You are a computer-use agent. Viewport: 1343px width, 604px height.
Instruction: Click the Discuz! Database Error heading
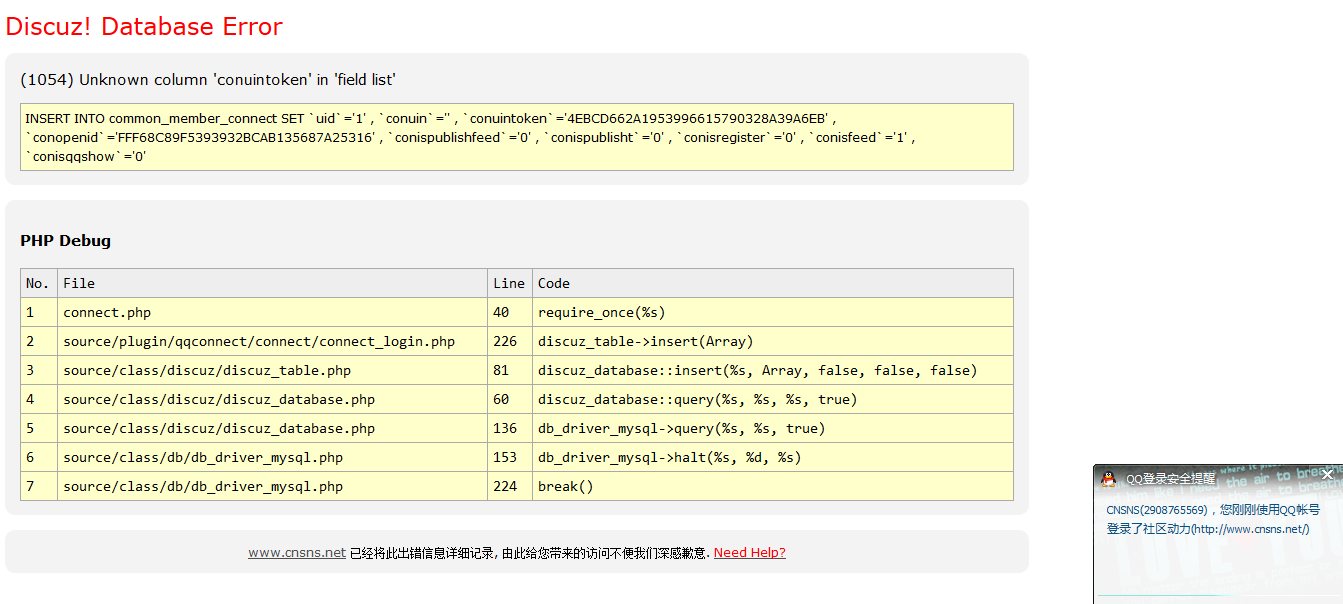tap(144, 27)
